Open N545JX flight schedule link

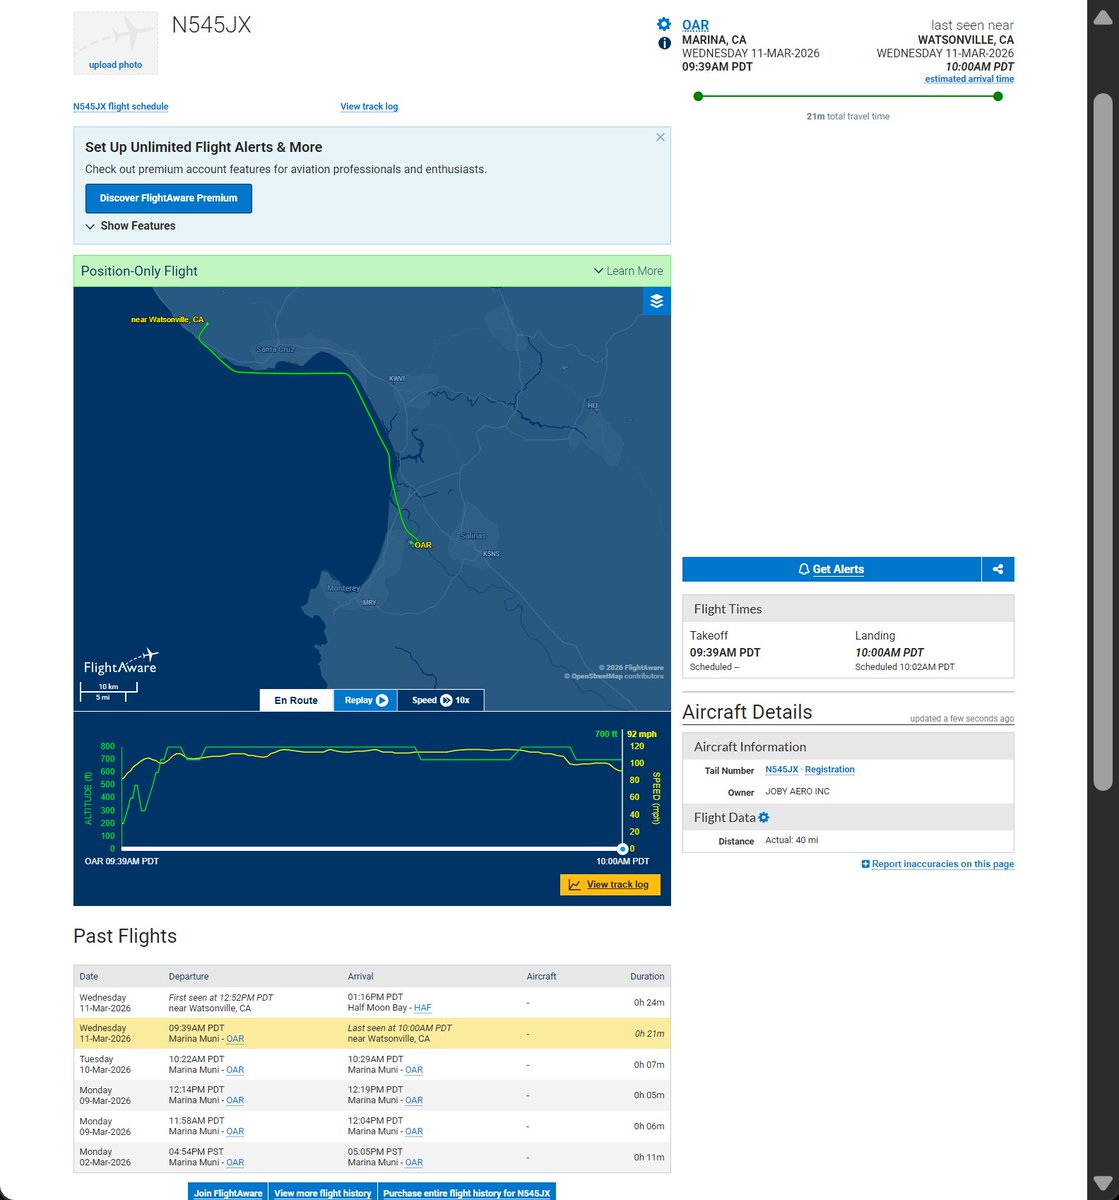coord(121,106)
